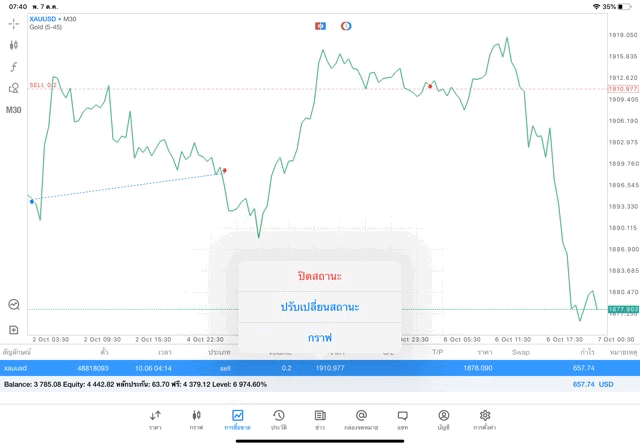Viewport: 640px width, 447px height.
Task: Open the การตั้งค่า settings tab
Action: click(485, 418)
